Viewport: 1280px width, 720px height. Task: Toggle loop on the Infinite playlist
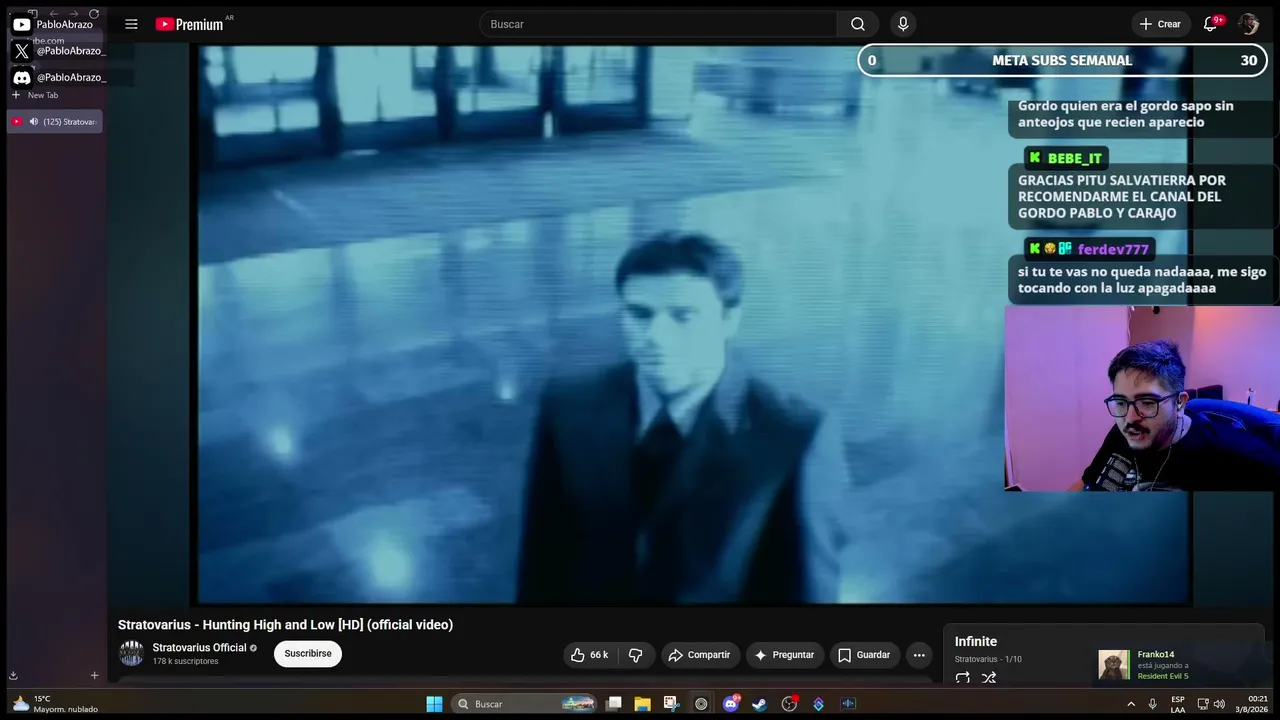pos(962,678)
